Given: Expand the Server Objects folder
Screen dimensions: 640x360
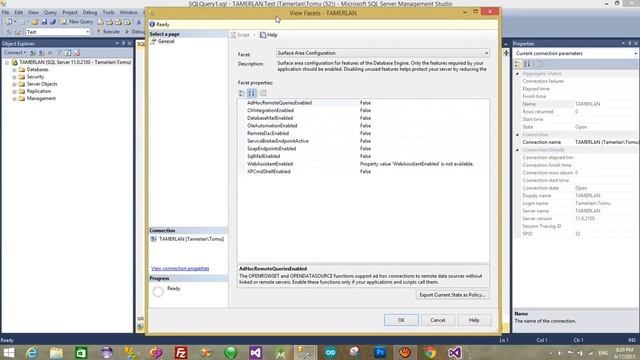Looking at the screenshot, I should point(14,84).
